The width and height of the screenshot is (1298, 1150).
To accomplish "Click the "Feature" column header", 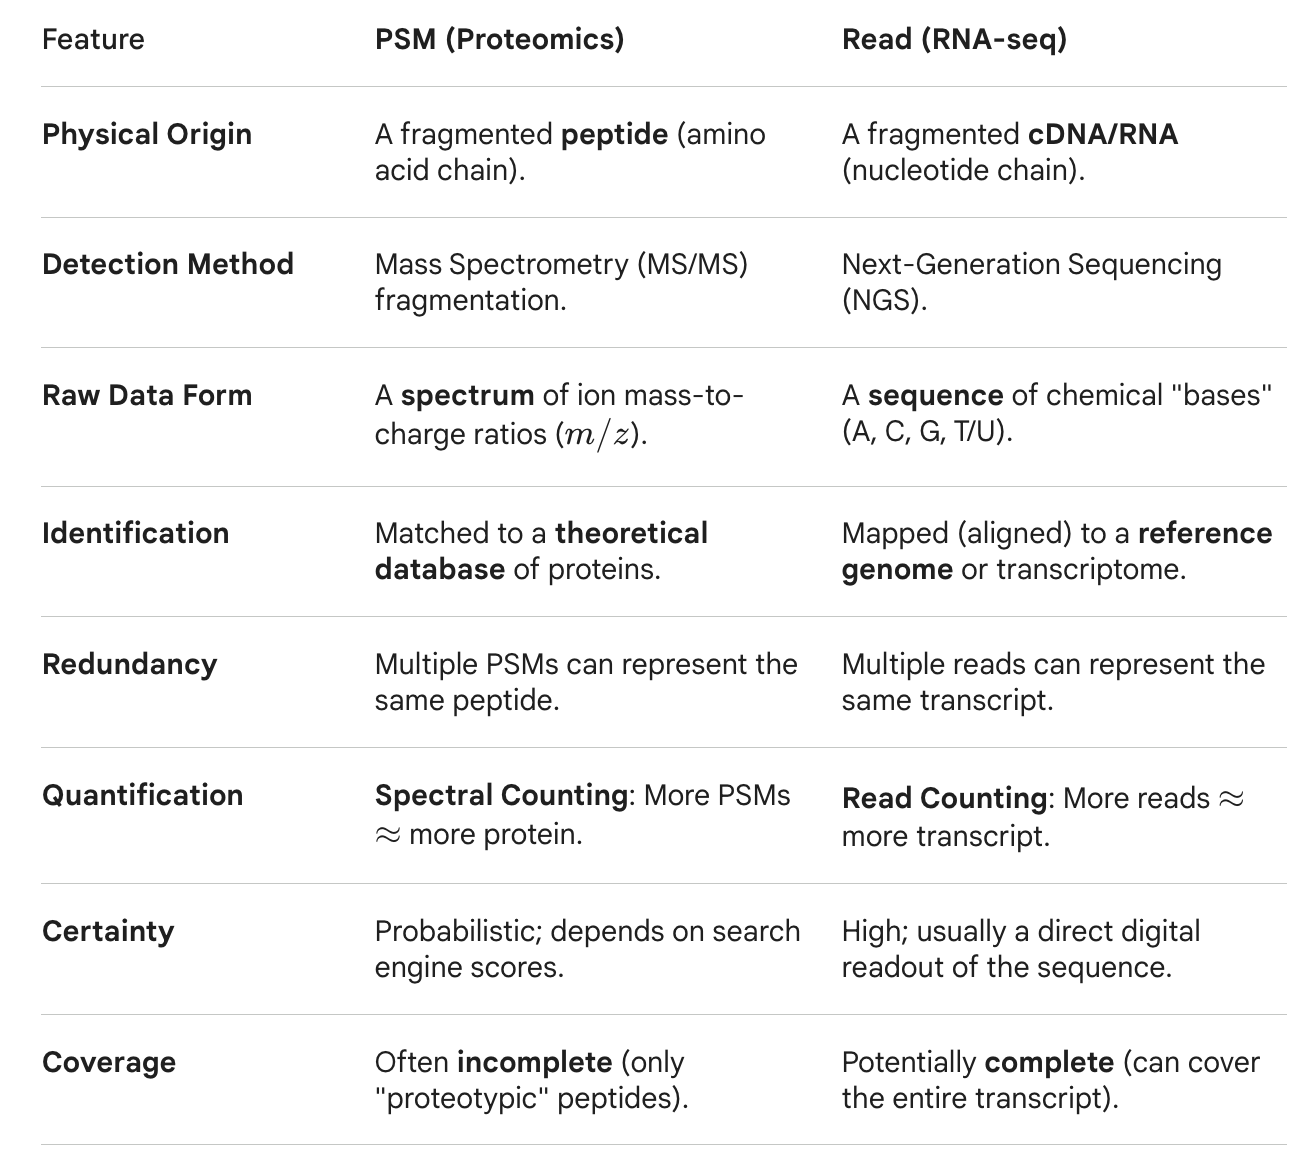I will (x=93, y=39).
